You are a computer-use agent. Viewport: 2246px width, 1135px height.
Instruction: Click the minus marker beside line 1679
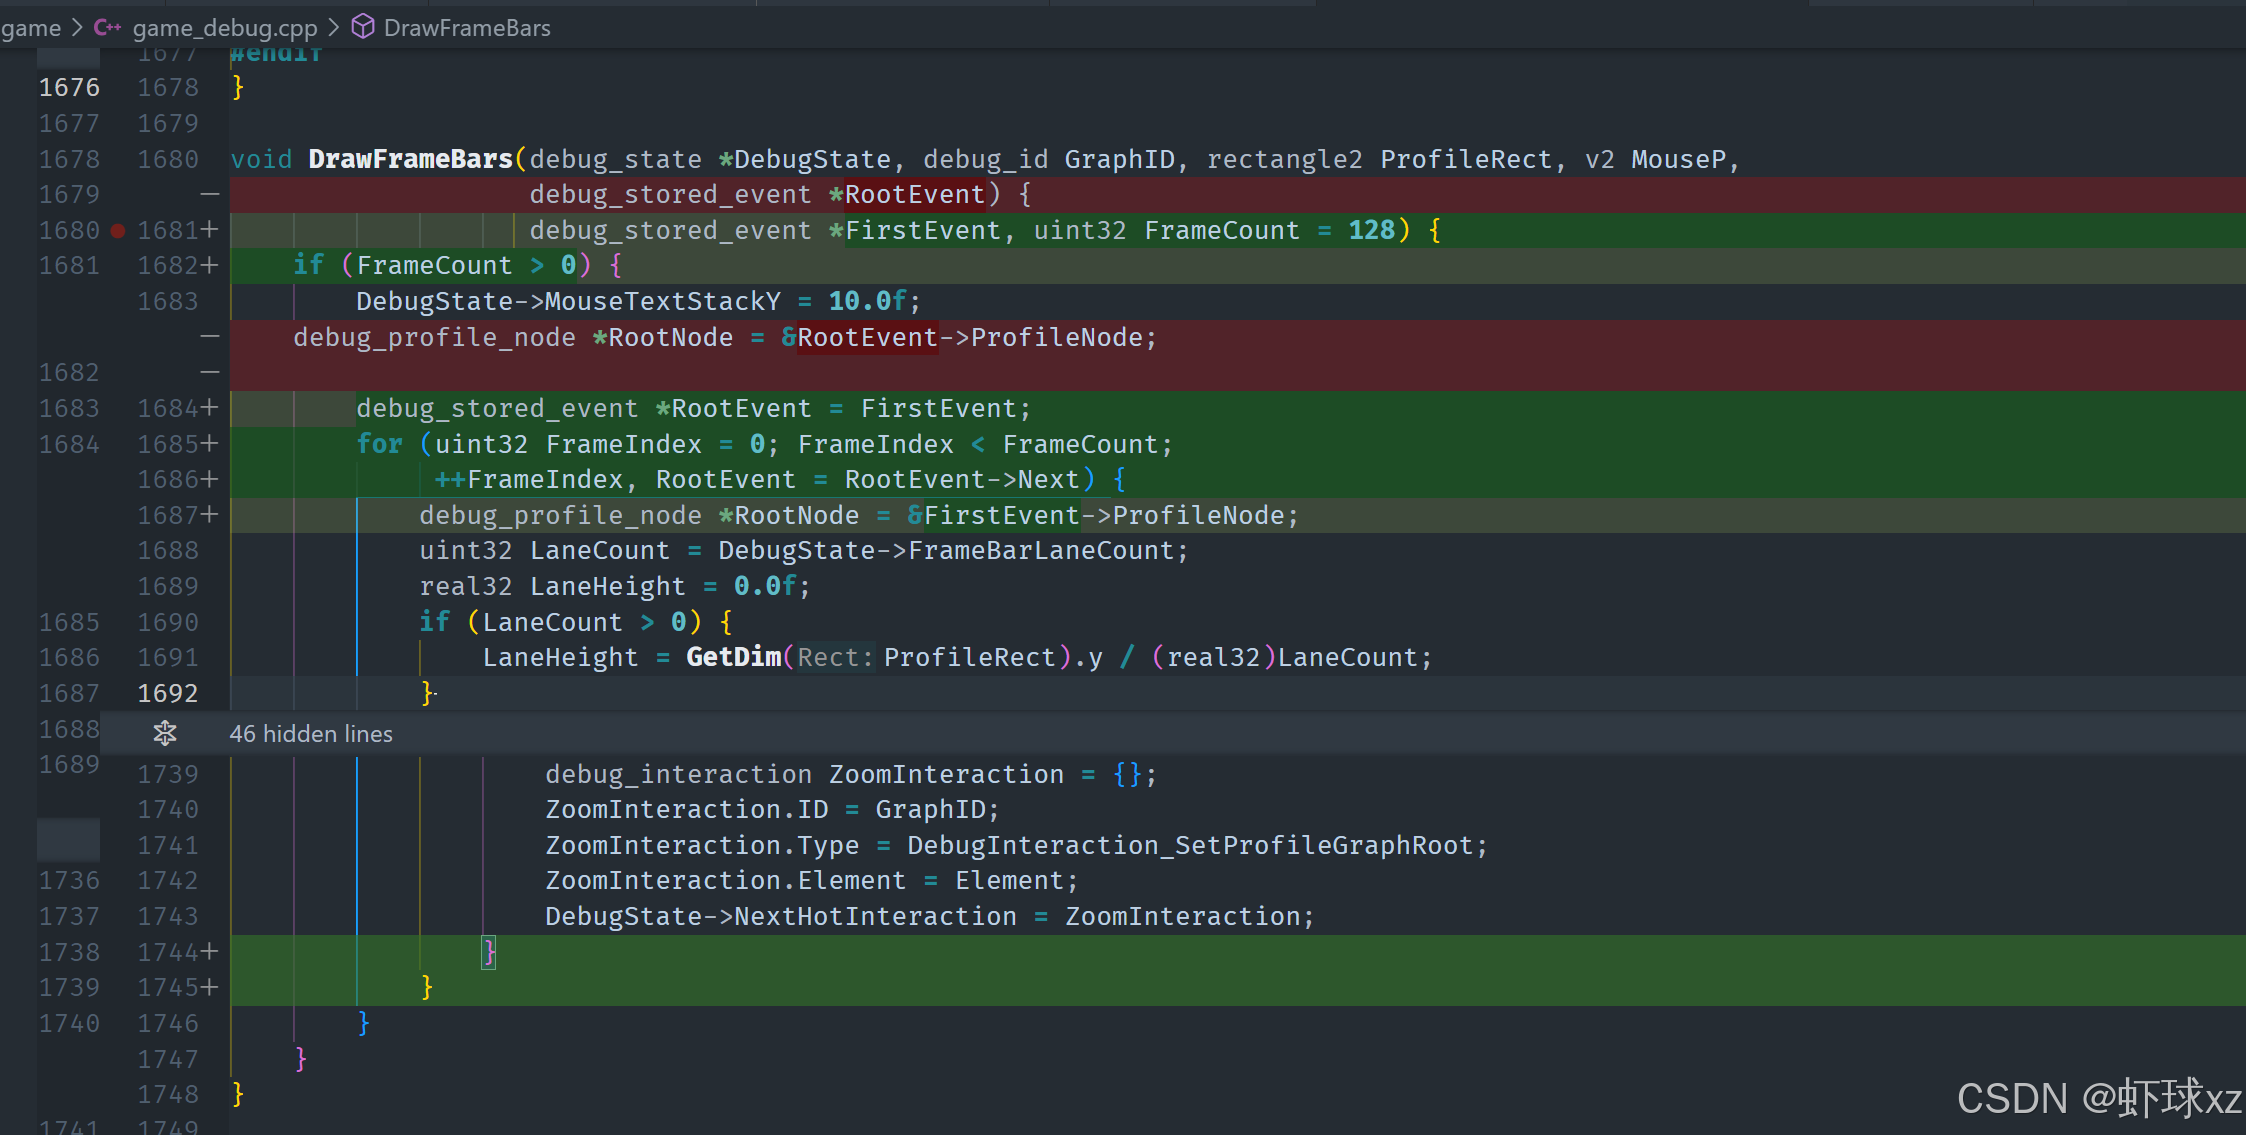(209, 194)
